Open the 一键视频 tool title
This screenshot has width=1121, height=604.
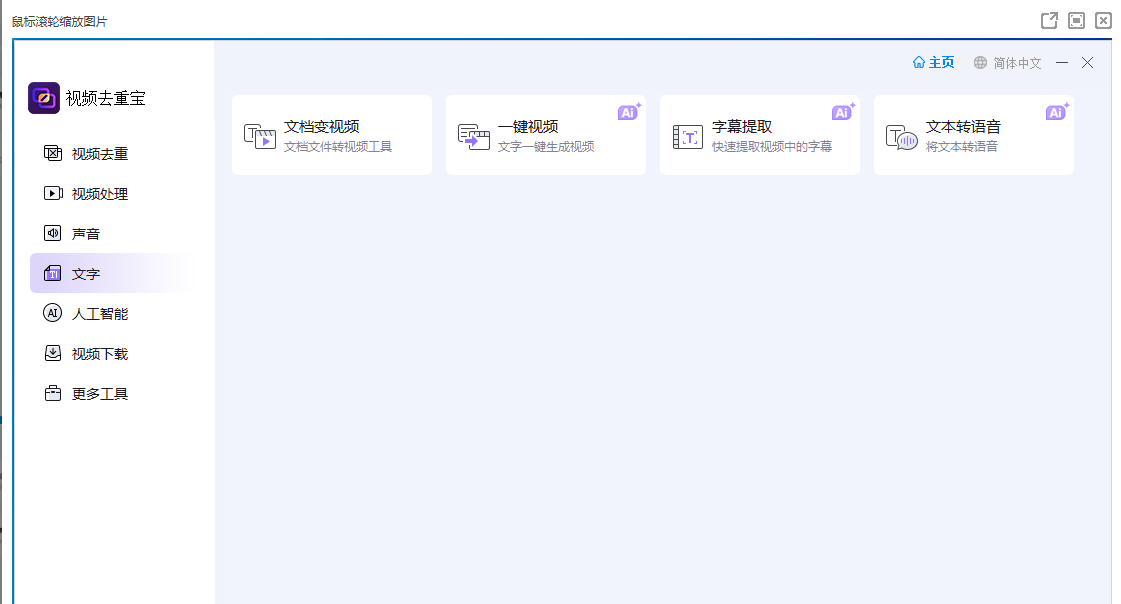(x=528, y=127)
